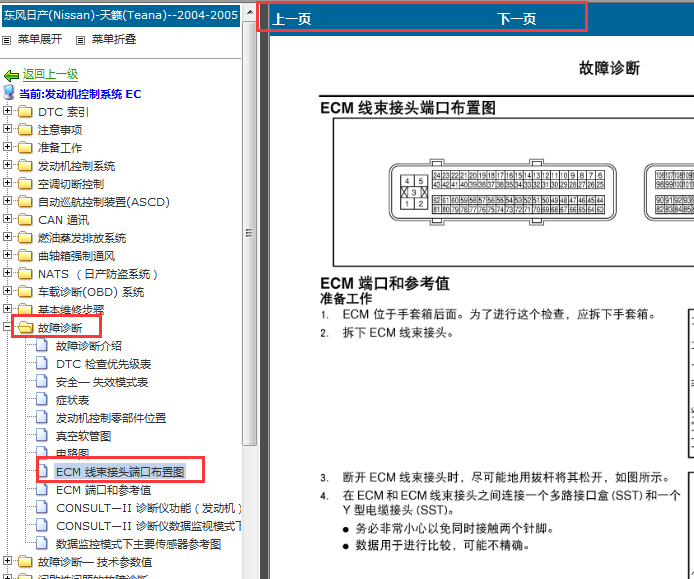Open the 症状表 page
The height and width of the screenshot is (579, 694).
(x=73, y=400)
